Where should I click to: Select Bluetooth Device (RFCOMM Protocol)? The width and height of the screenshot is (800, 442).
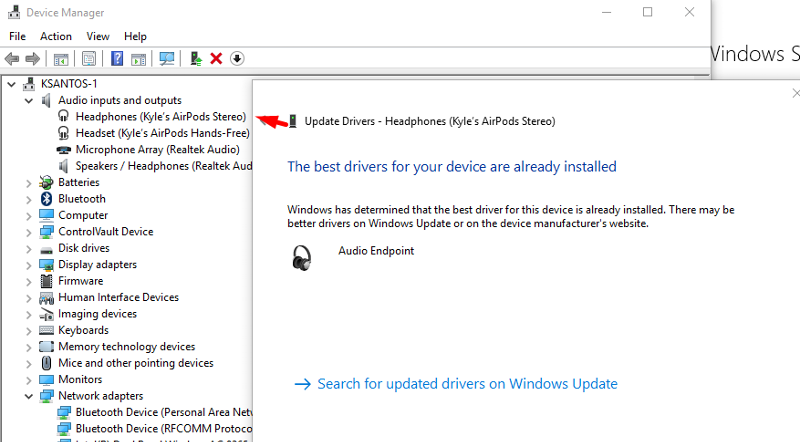click(x=164, y=429)
